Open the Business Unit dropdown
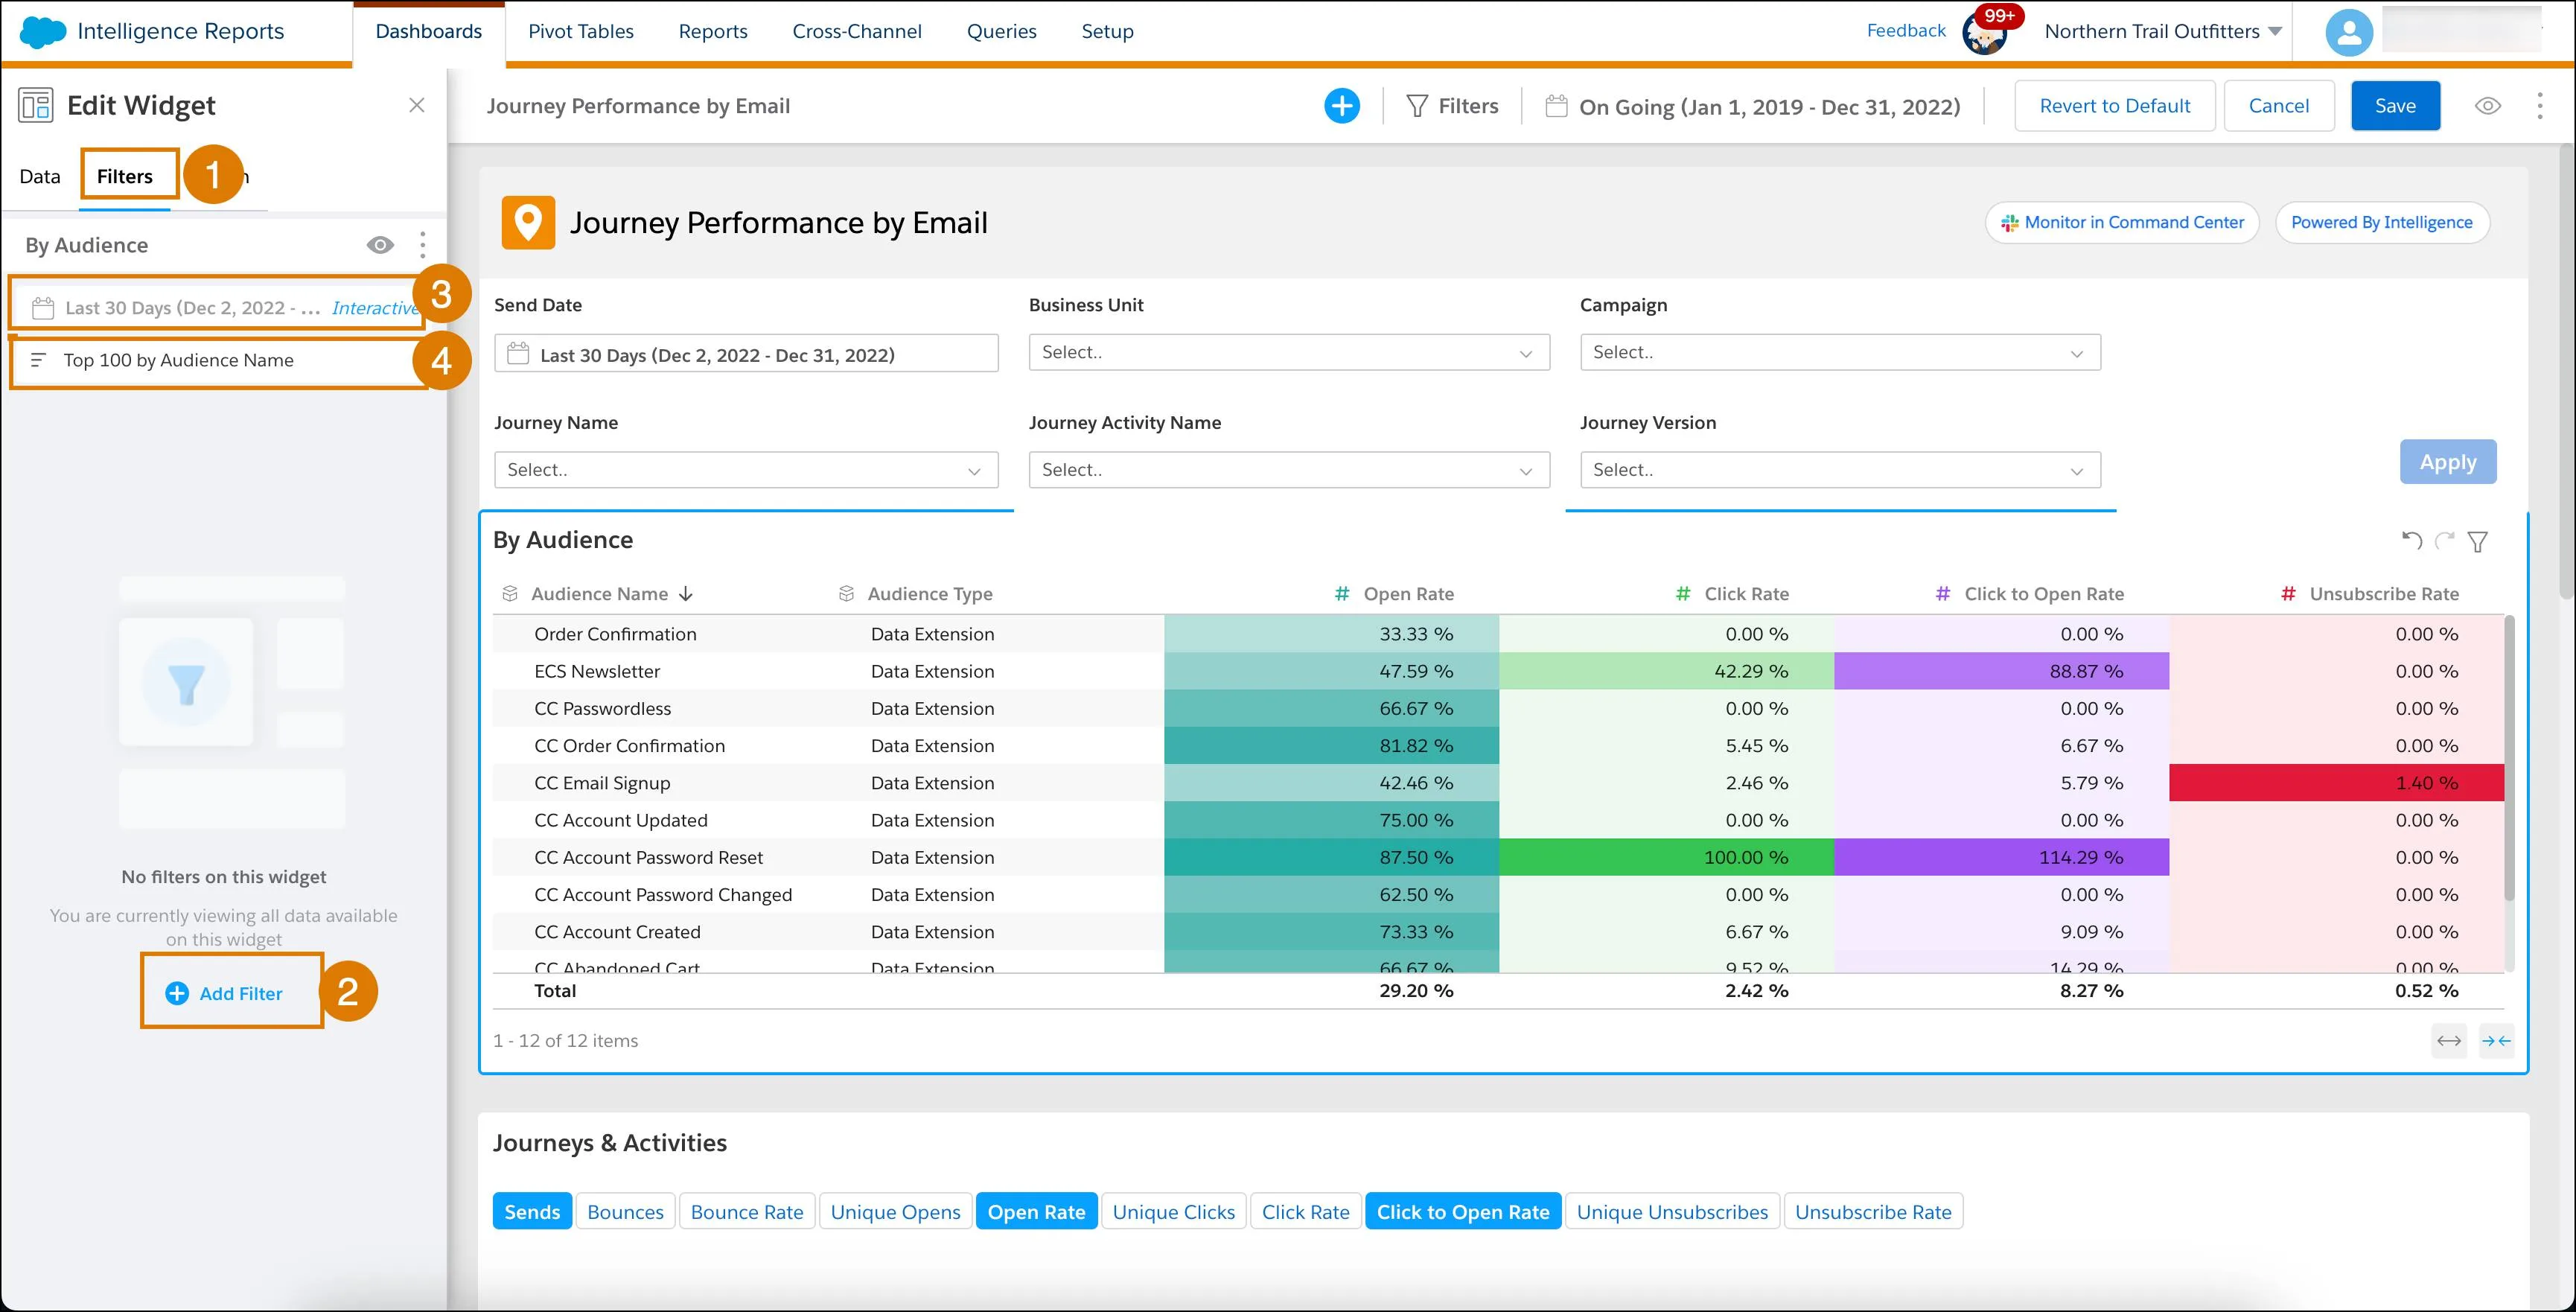This screenshot has height=1312, width=2576. pos(1287,351)
